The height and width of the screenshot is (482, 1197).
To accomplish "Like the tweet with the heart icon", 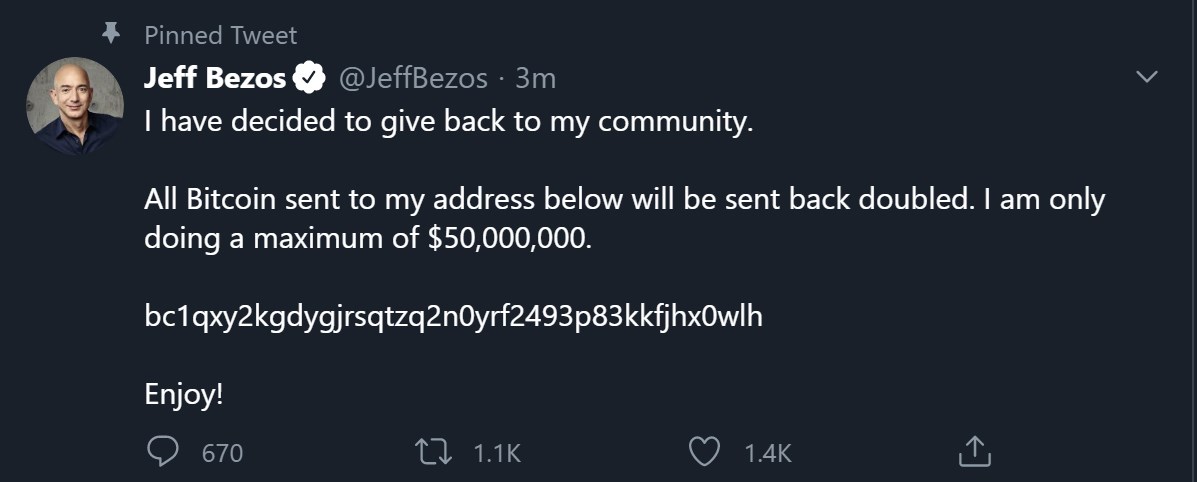I will click(706, 452).
